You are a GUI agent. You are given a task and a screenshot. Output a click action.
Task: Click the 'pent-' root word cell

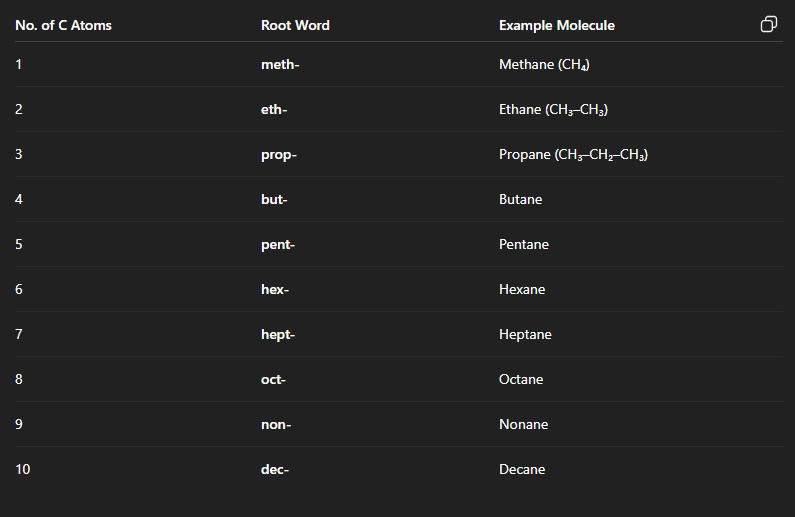pos(278,244)
